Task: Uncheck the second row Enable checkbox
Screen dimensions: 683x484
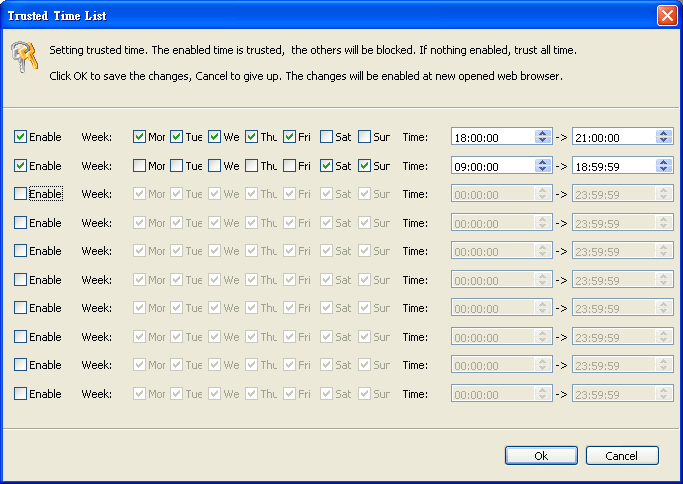Action: [21, 166]
